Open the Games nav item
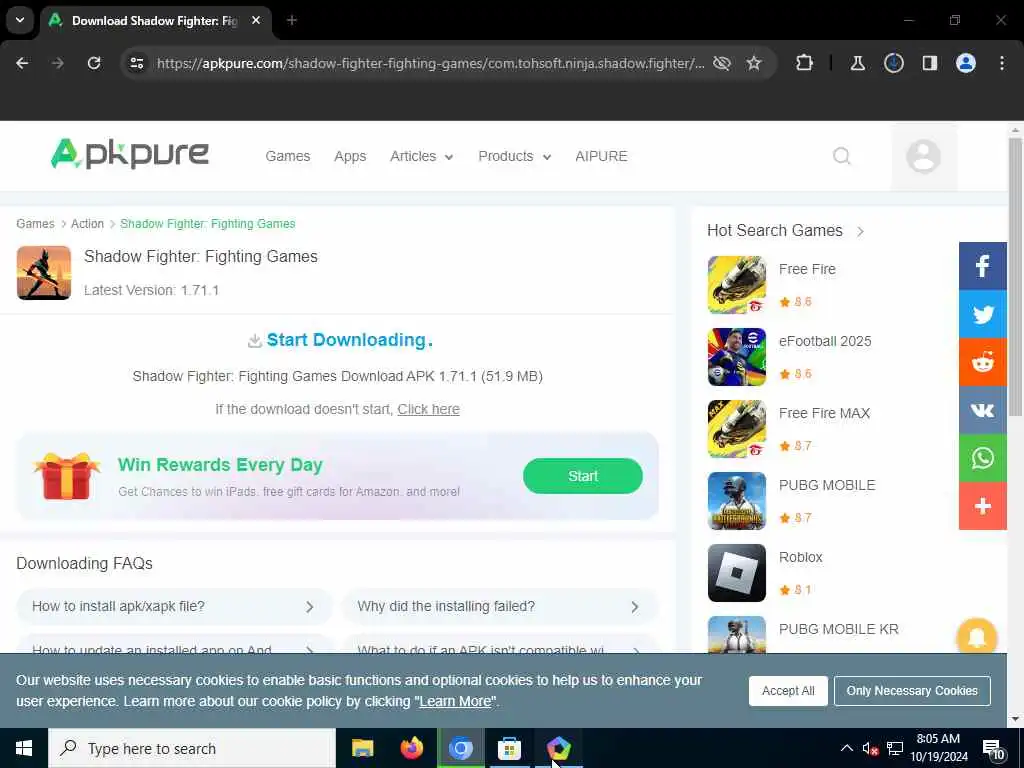Image resolution: width=1024 pixels, height=768 pixels. click(287, 156)
